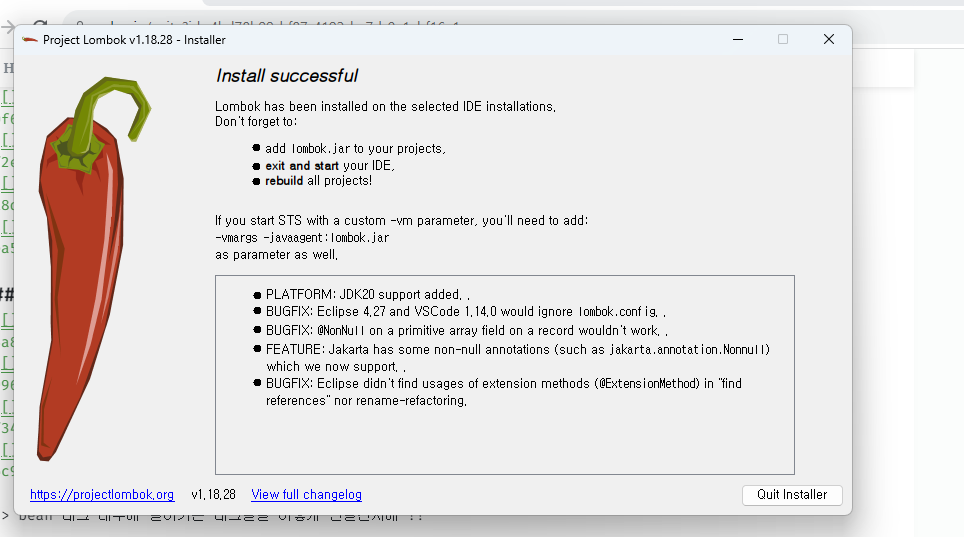Open the https://projectlombok.org link
This screenshot has height=537, width=964.
tap(102, 495)
